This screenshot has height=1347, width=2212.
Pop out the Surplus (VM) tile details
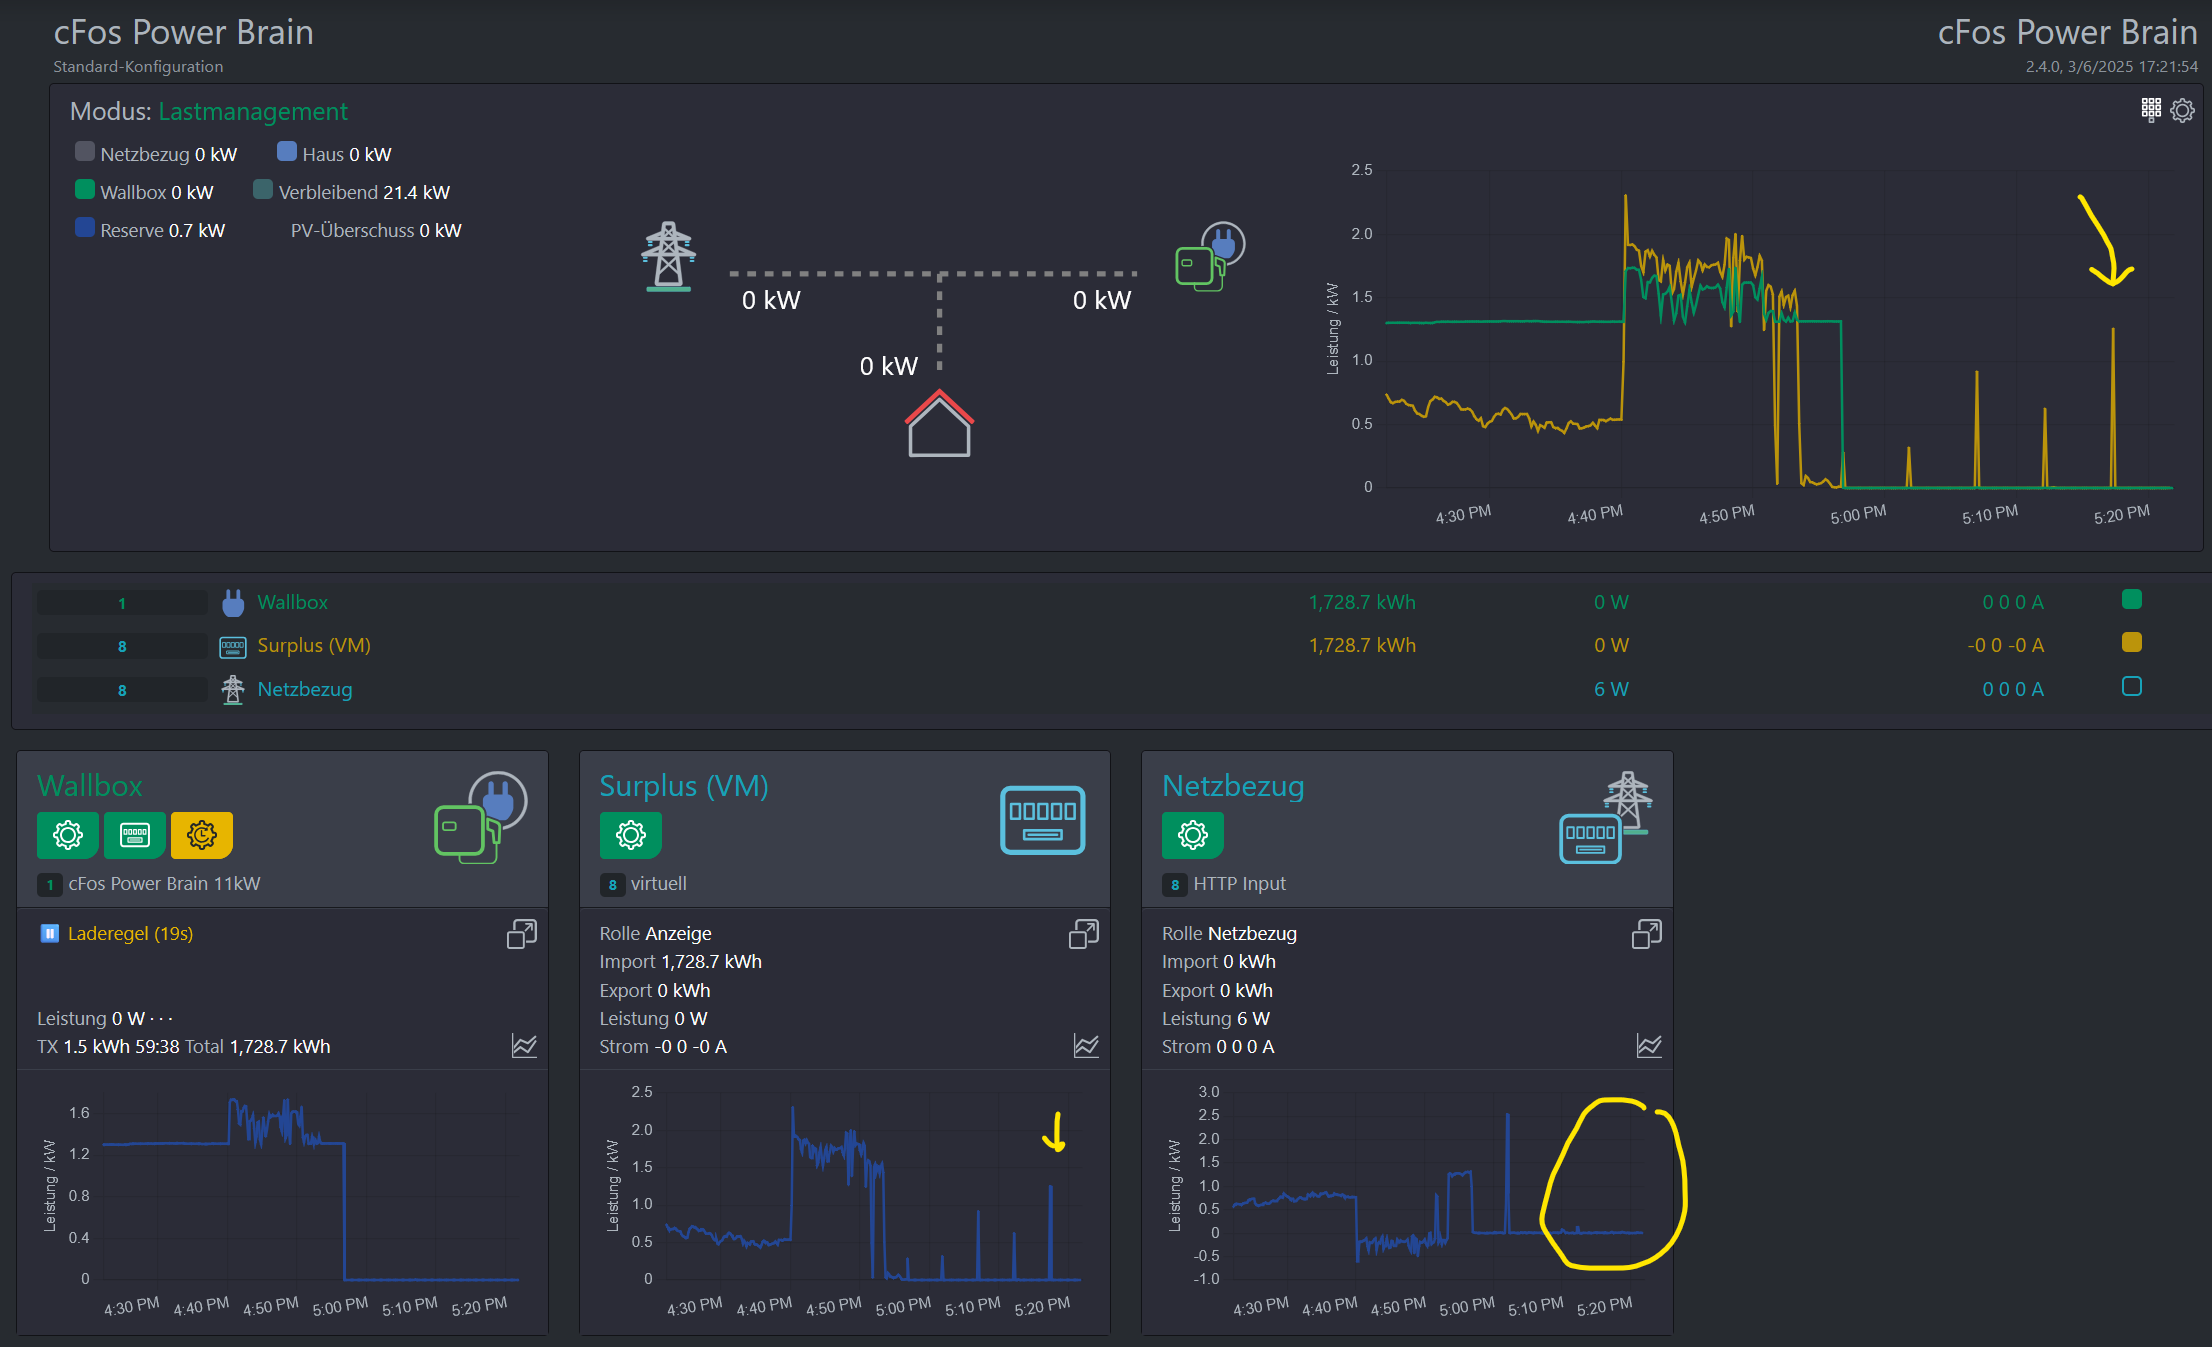[x=1084, y=934]
